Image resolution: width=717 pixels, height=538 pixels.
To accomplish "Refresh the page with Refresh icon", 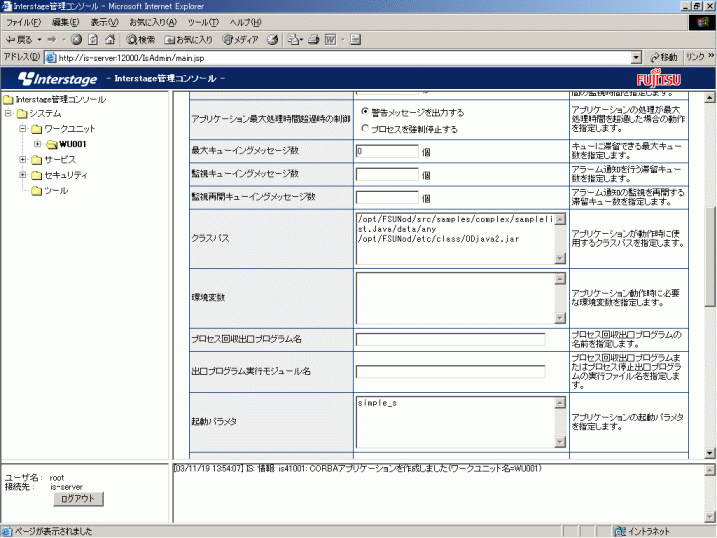I will [x=93, y=40].
